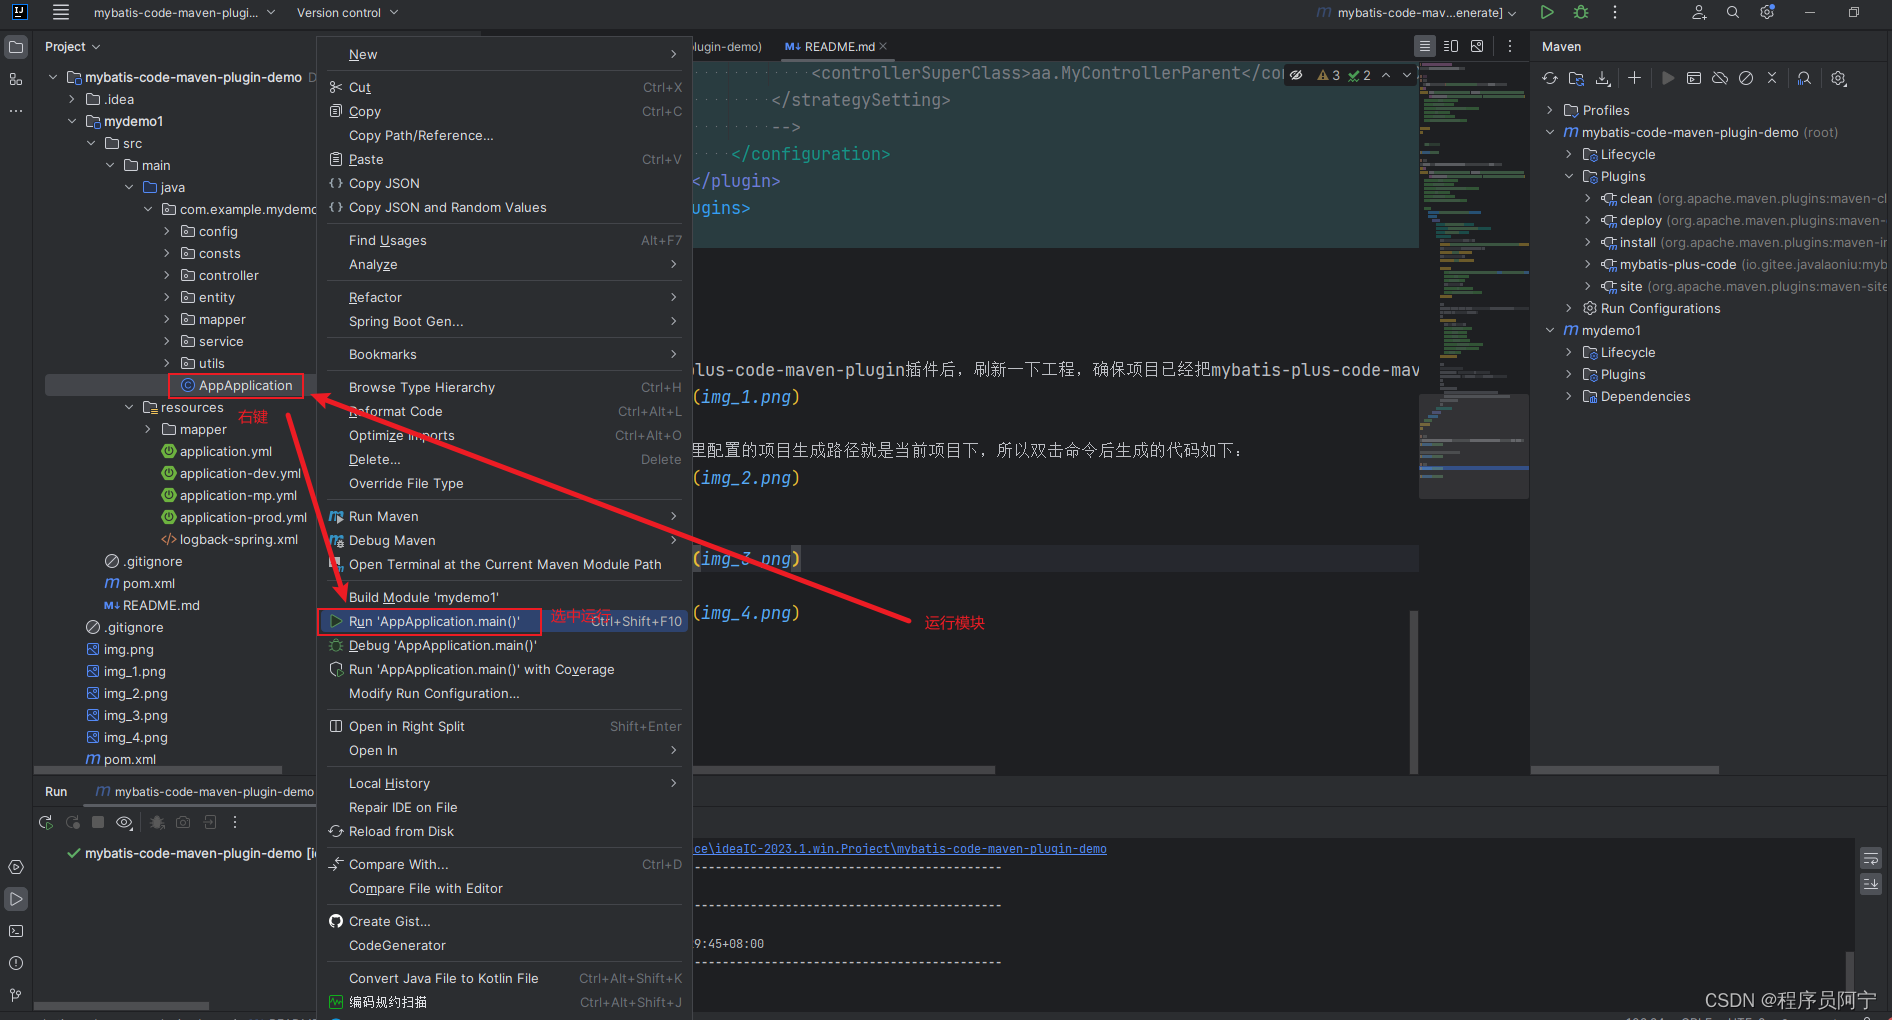Choose Run 'AppApplication.main()' from context menu
The width and height of the screenshot is (1892, 1020).
pyautogui.click(x=505, y=621)
